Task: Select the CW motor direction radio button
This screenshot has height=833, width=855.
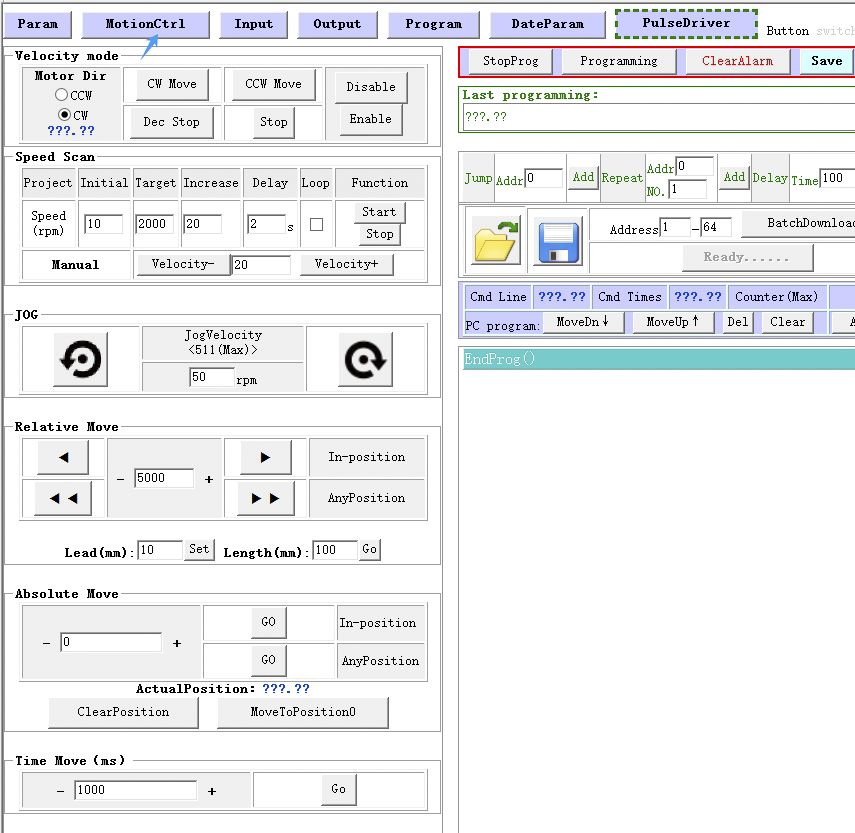Action: pyautogui.click(x=64, y=115)
